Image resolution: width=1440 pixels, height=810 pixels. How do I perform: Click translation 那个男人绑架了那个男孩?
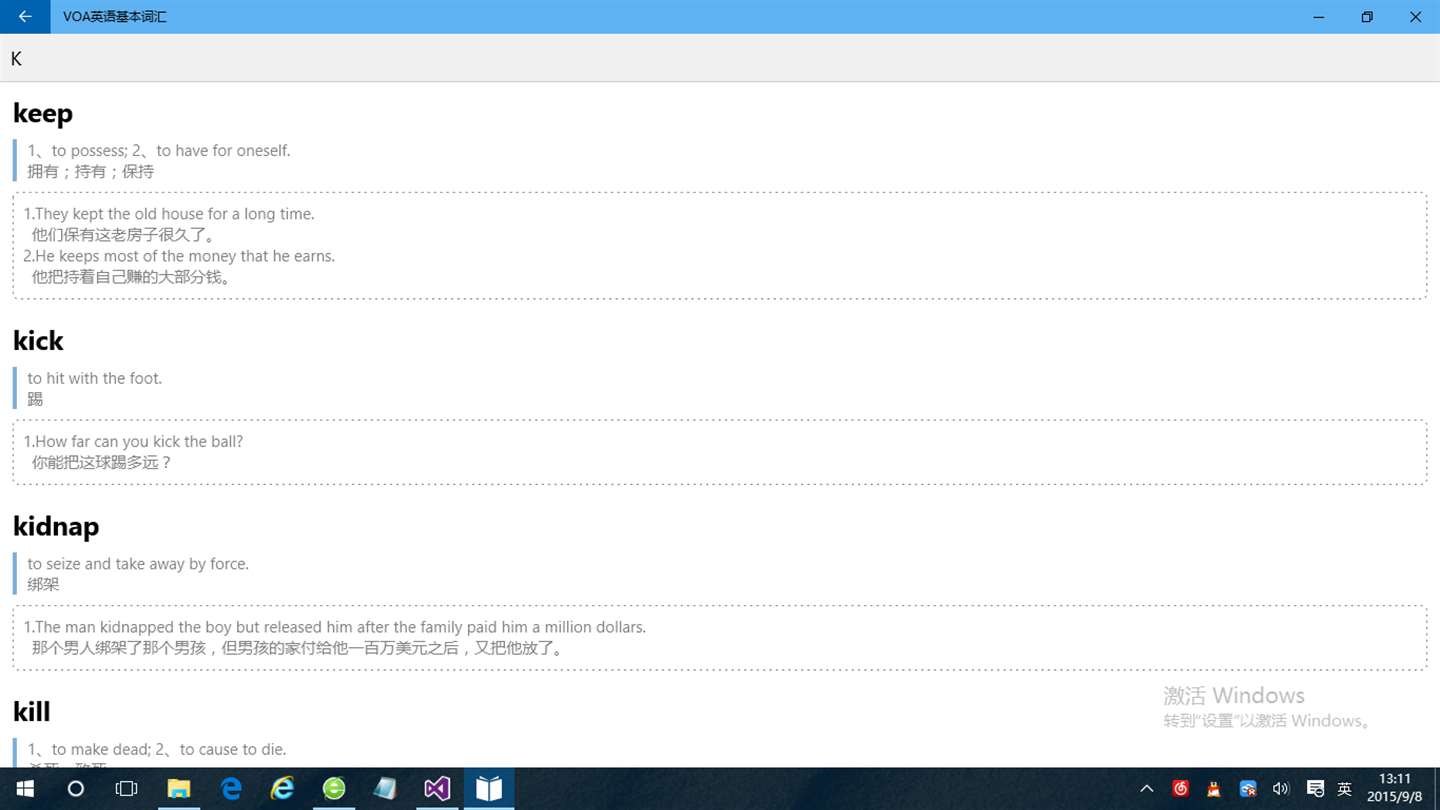click(299, 648)
